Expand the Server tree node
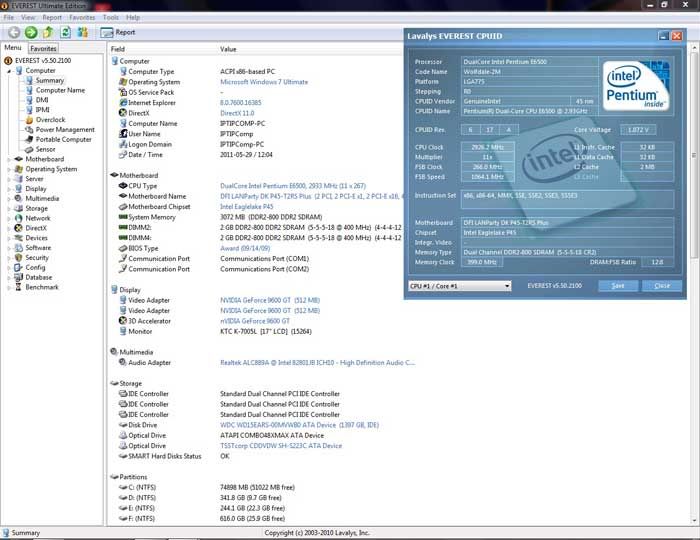The height and width of the screenshot is (540, 700). pyautogui.click(x=8, y=179)
